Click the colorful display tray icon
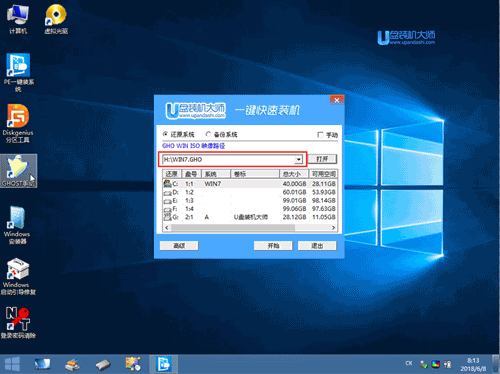 pos(435,364)
